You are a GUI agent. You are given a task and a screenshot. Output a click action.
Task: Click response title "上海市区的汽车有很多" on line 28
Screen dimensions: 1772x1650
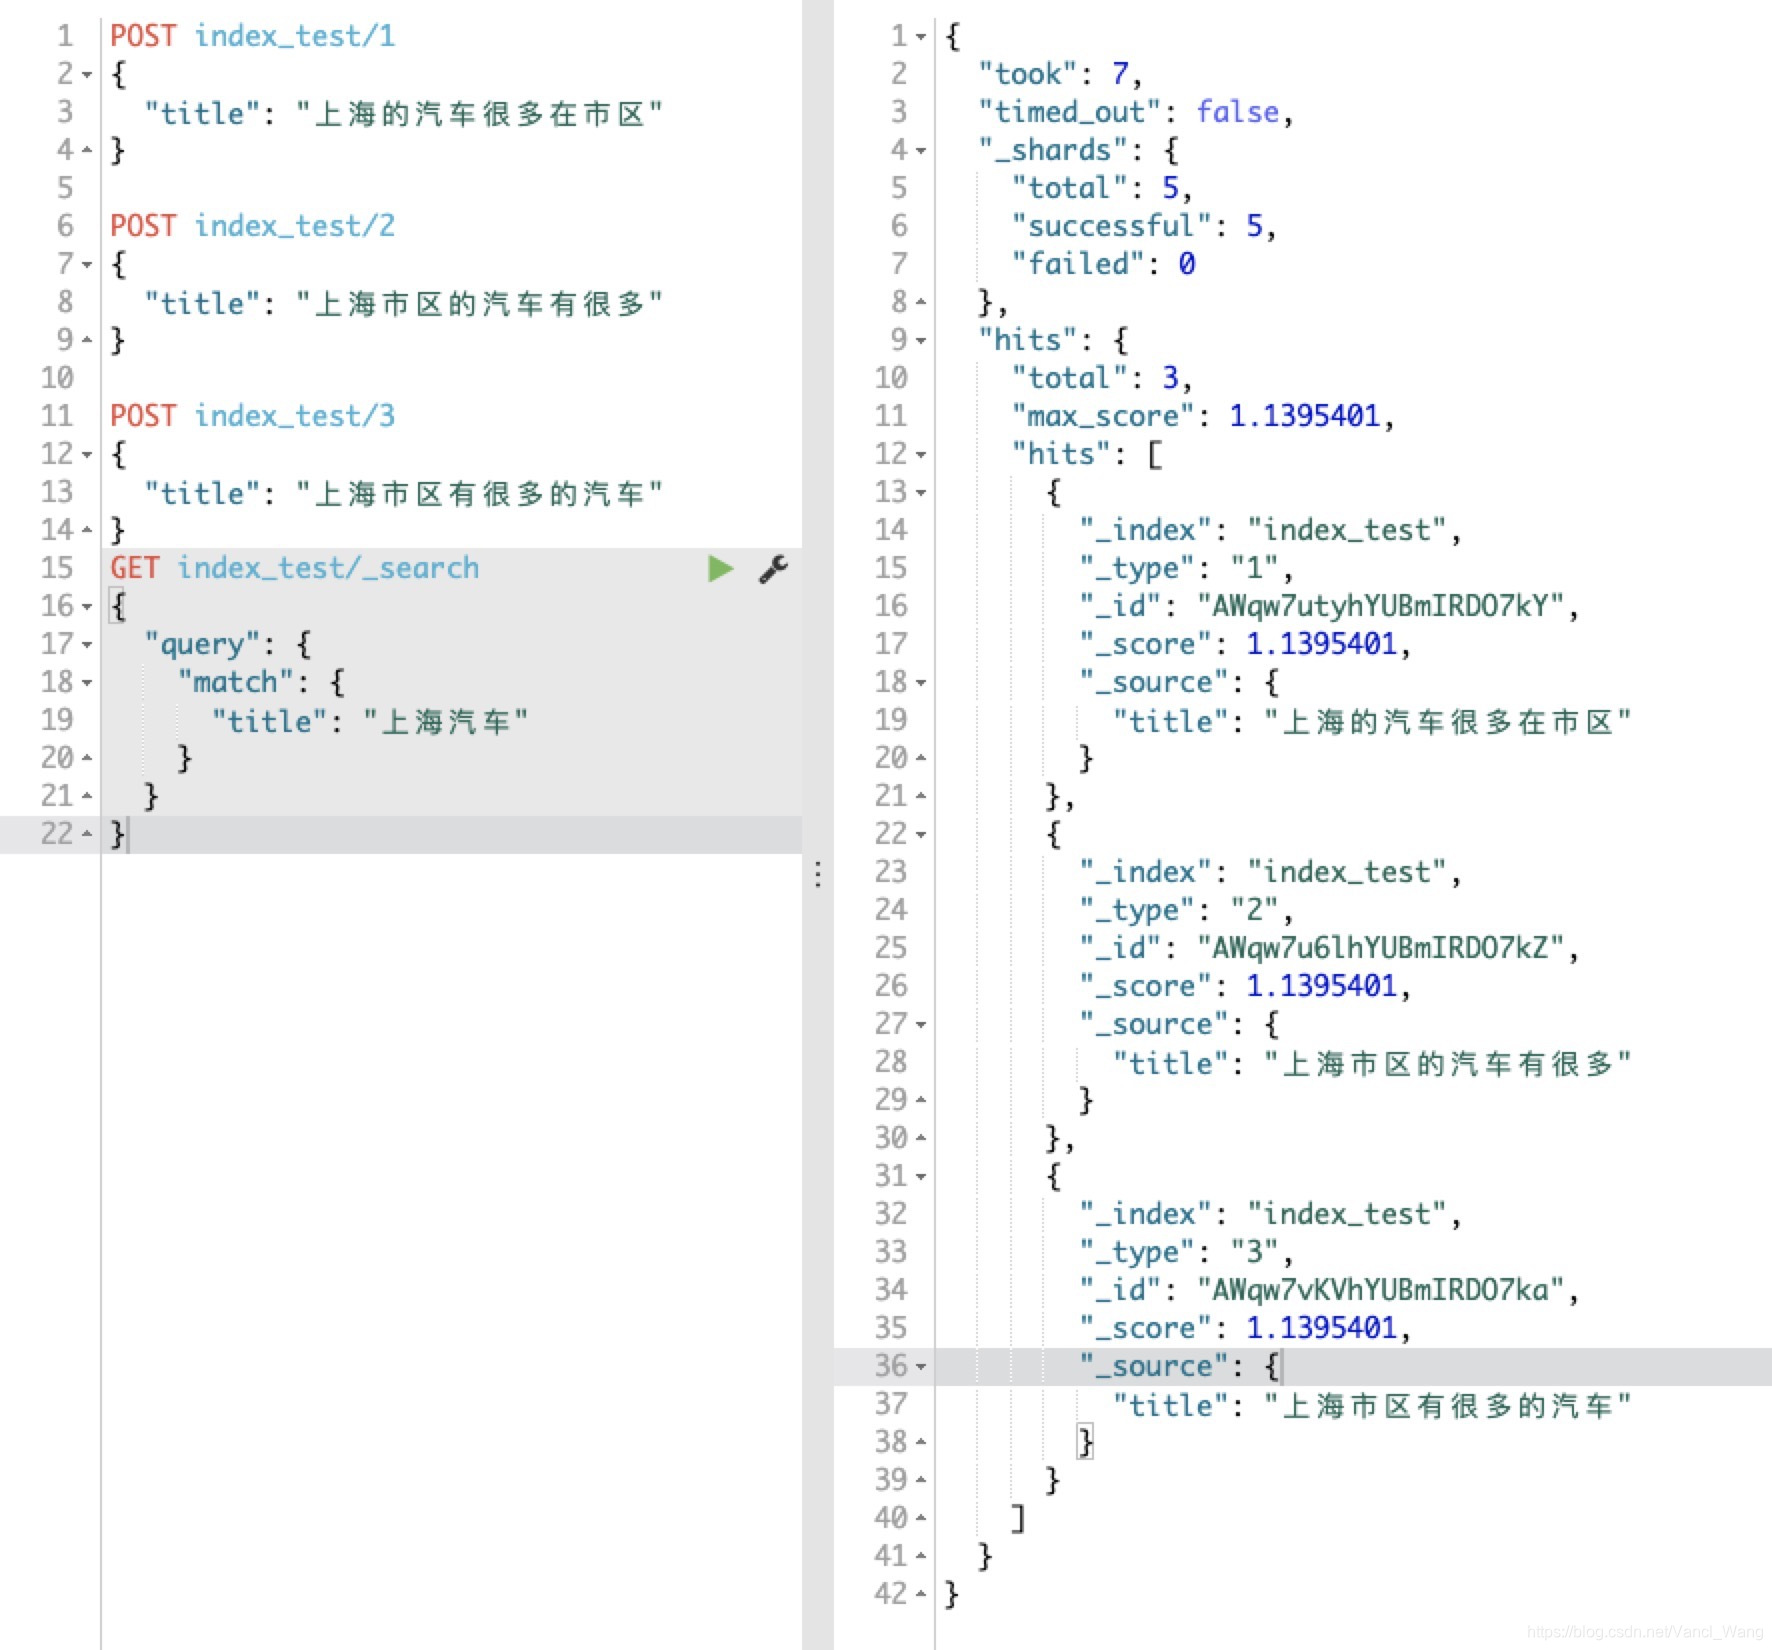pos(1448,1063)
